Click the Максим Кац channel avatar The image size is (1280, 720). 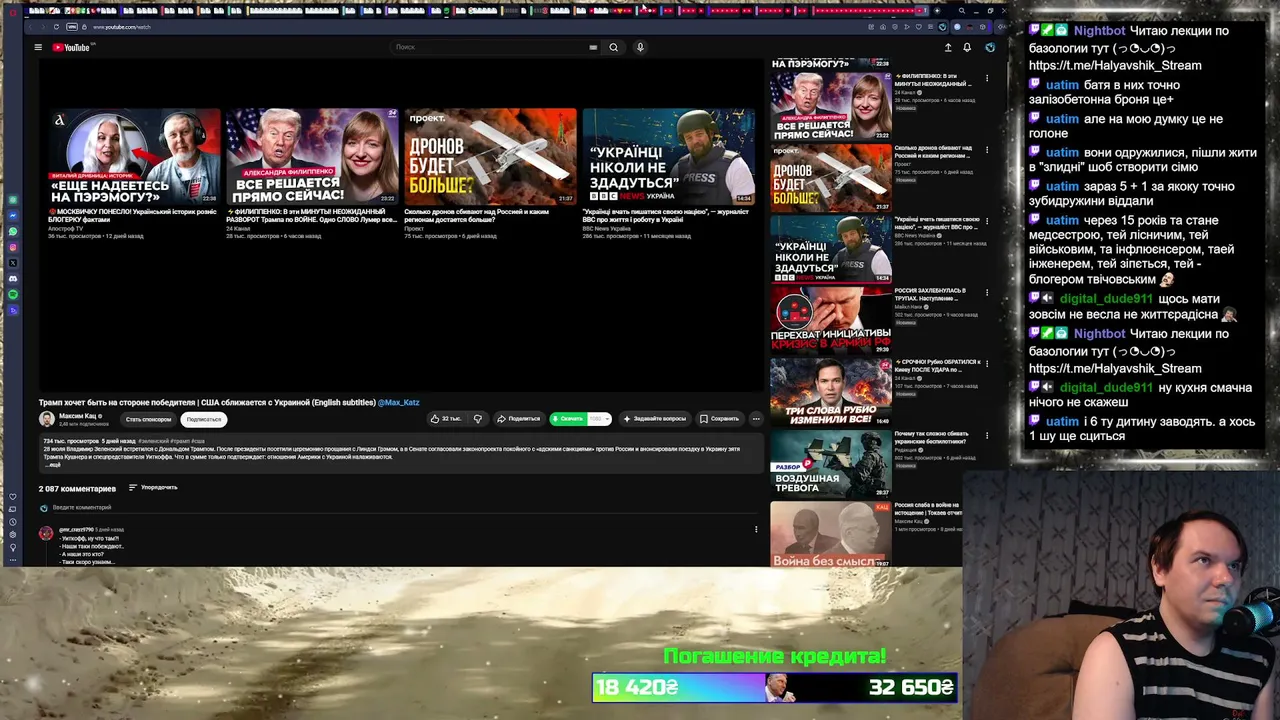point(47,419)
